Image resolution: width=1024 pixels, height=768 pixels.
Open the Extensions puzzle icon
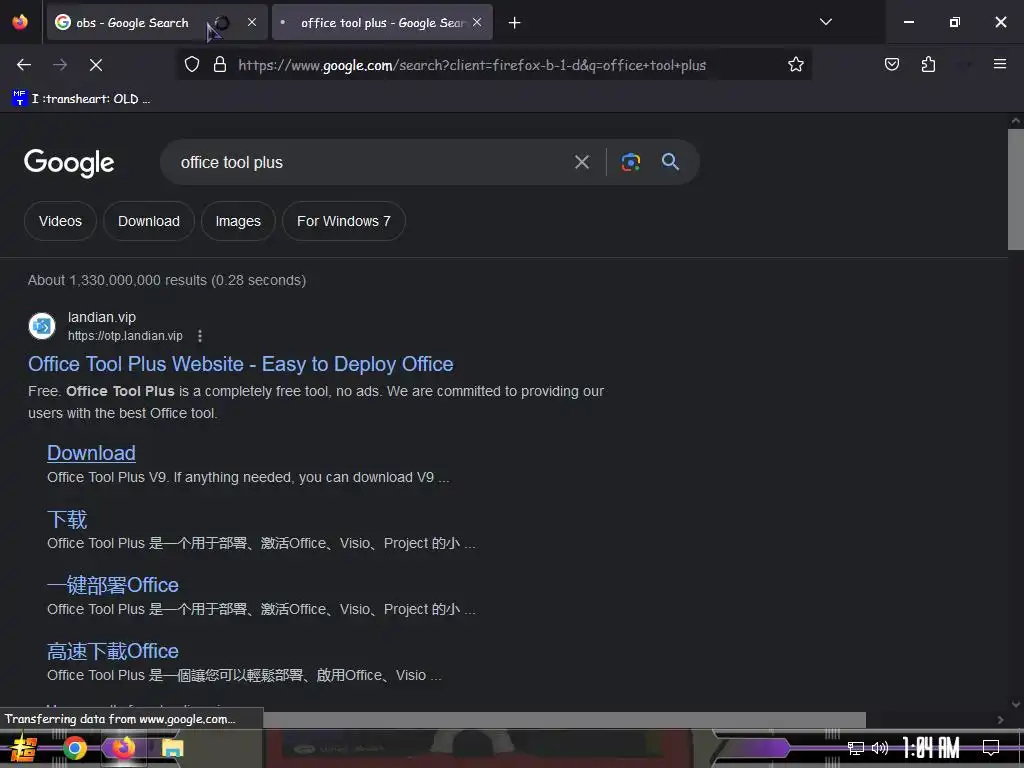[x=928, y=64]
